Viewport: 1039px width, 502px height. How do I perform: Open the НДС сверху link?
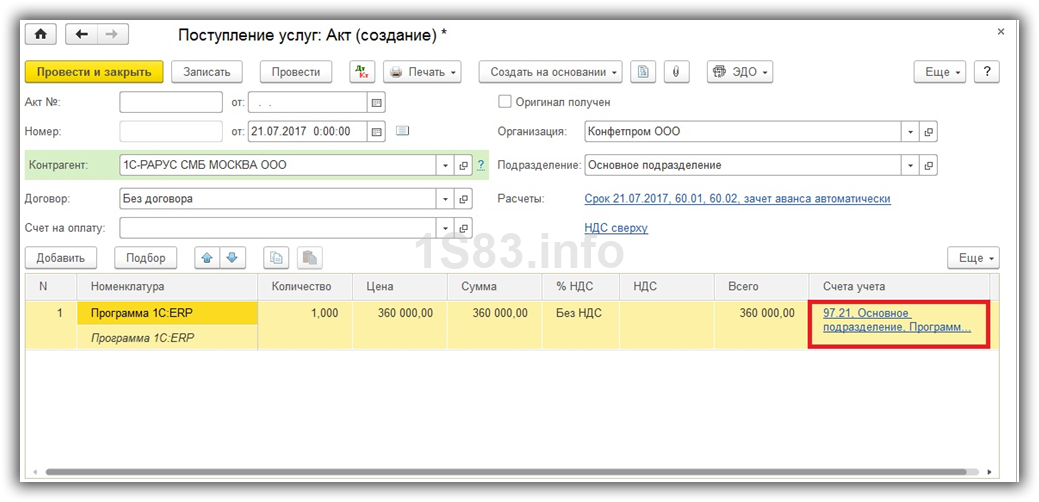tap(616, 228)
